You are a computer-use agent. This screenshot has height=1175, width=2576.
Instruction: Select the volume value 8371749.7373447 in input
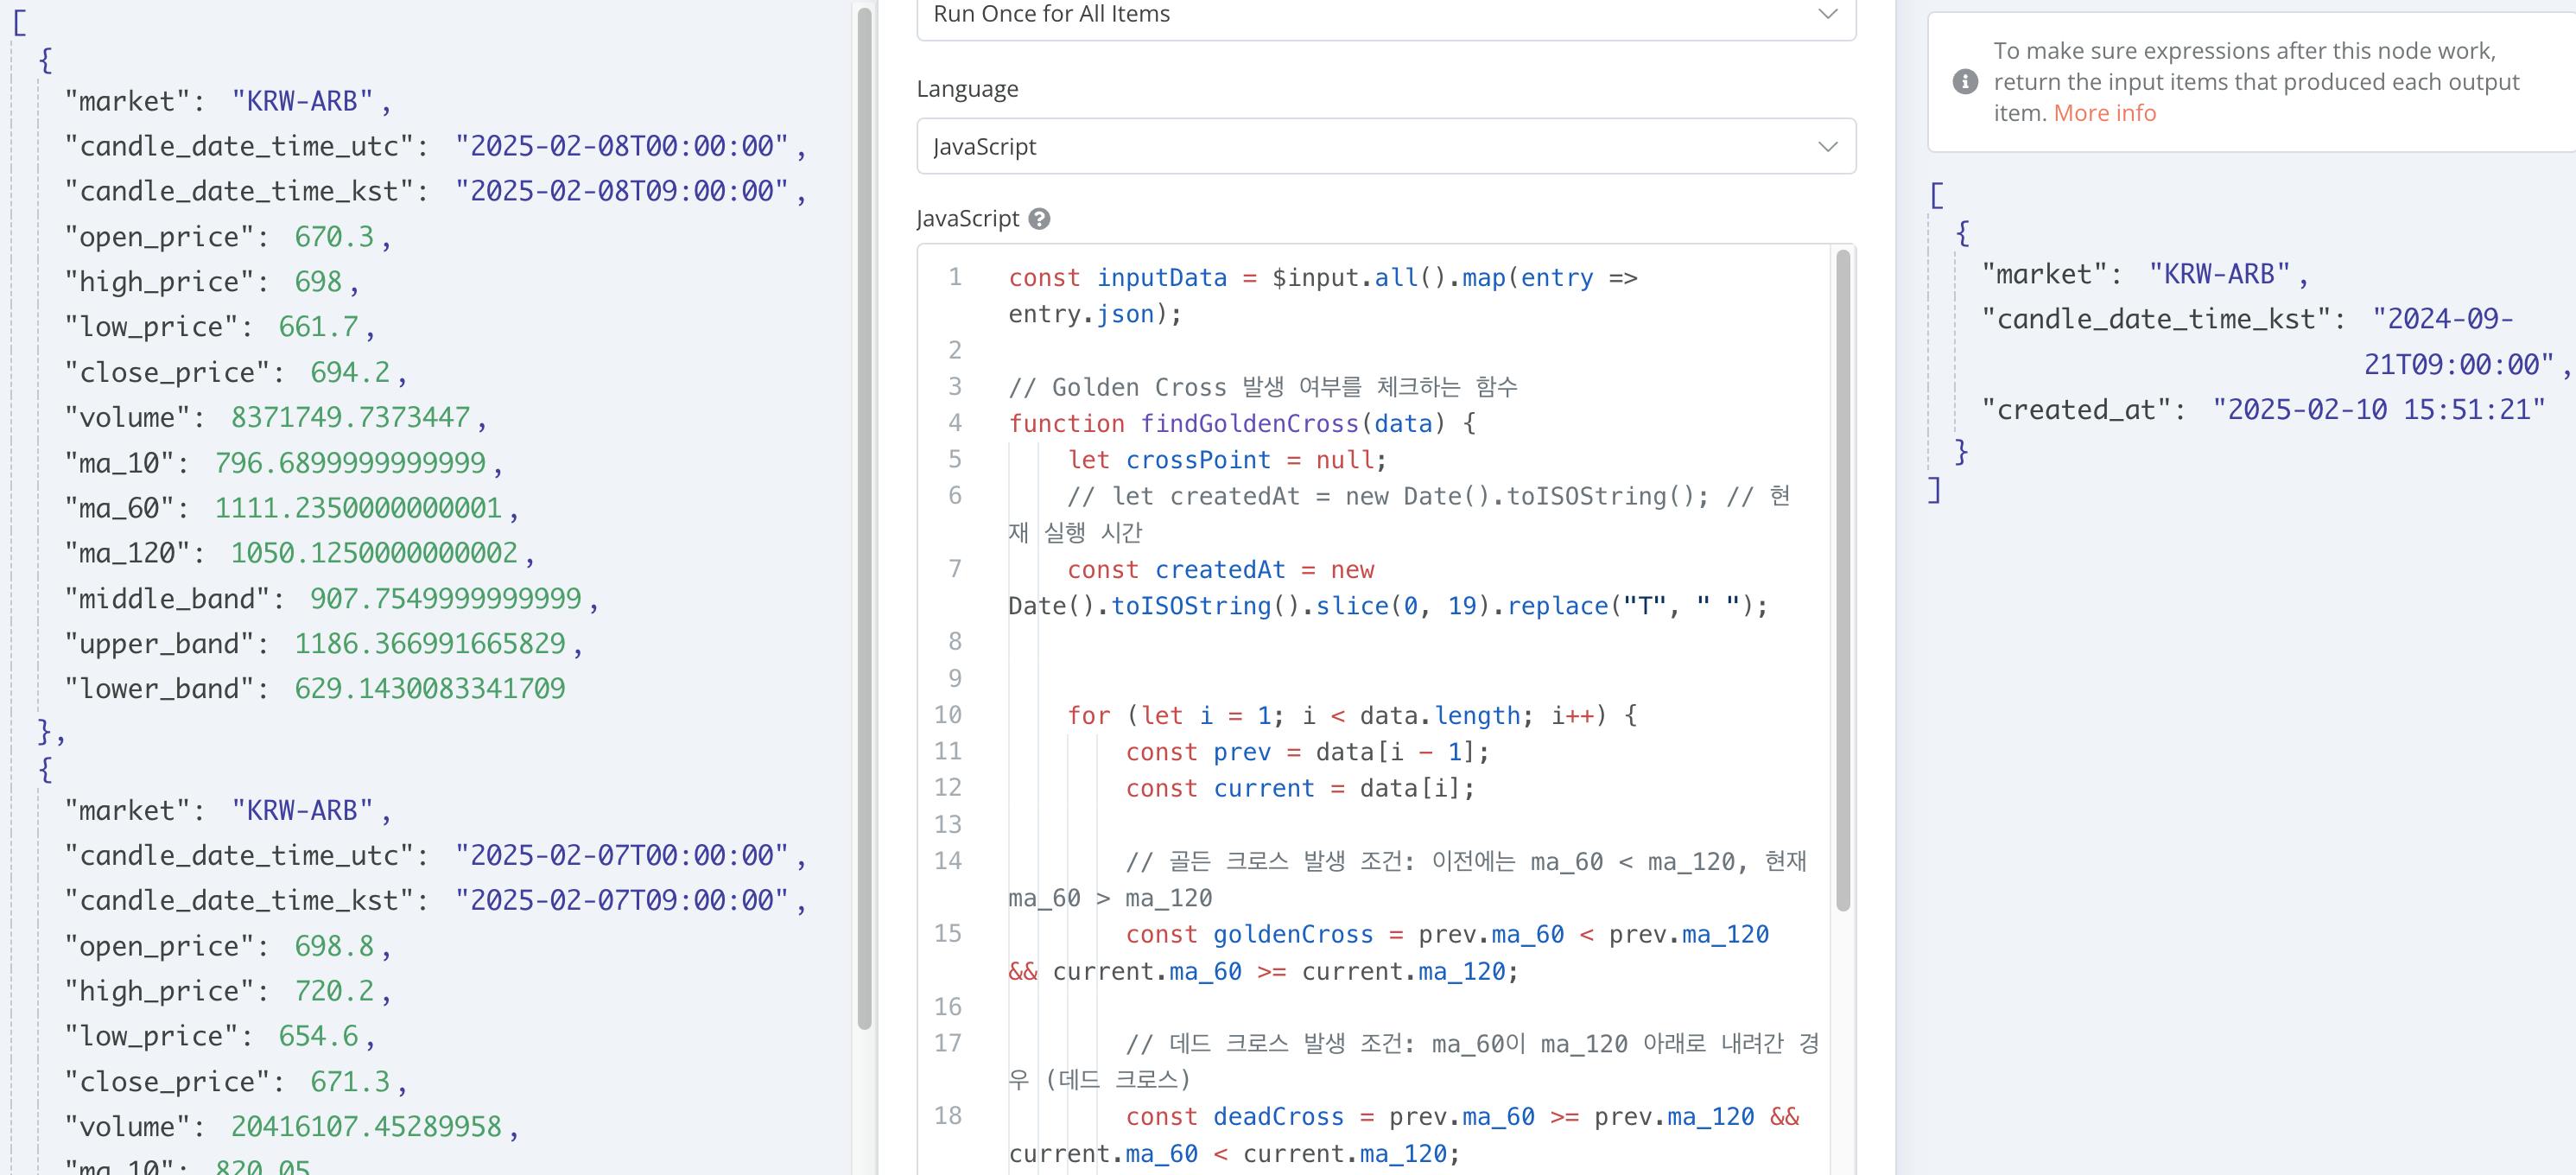350,417
